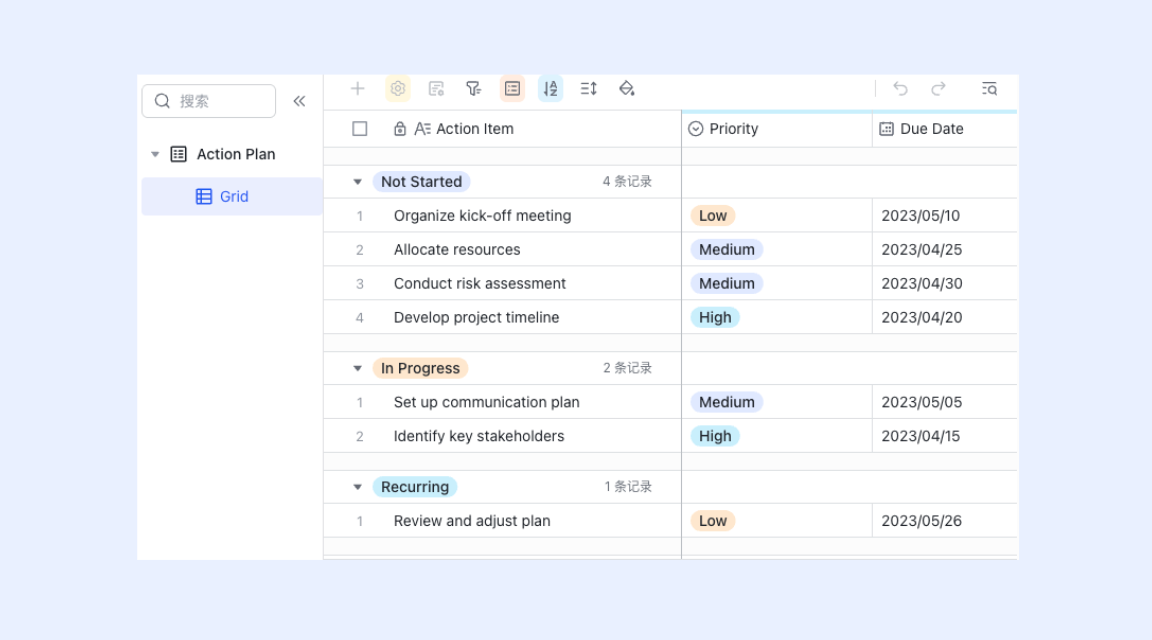Select the Grid view
Screen dimensions: 1152x640
click(232, 196)
